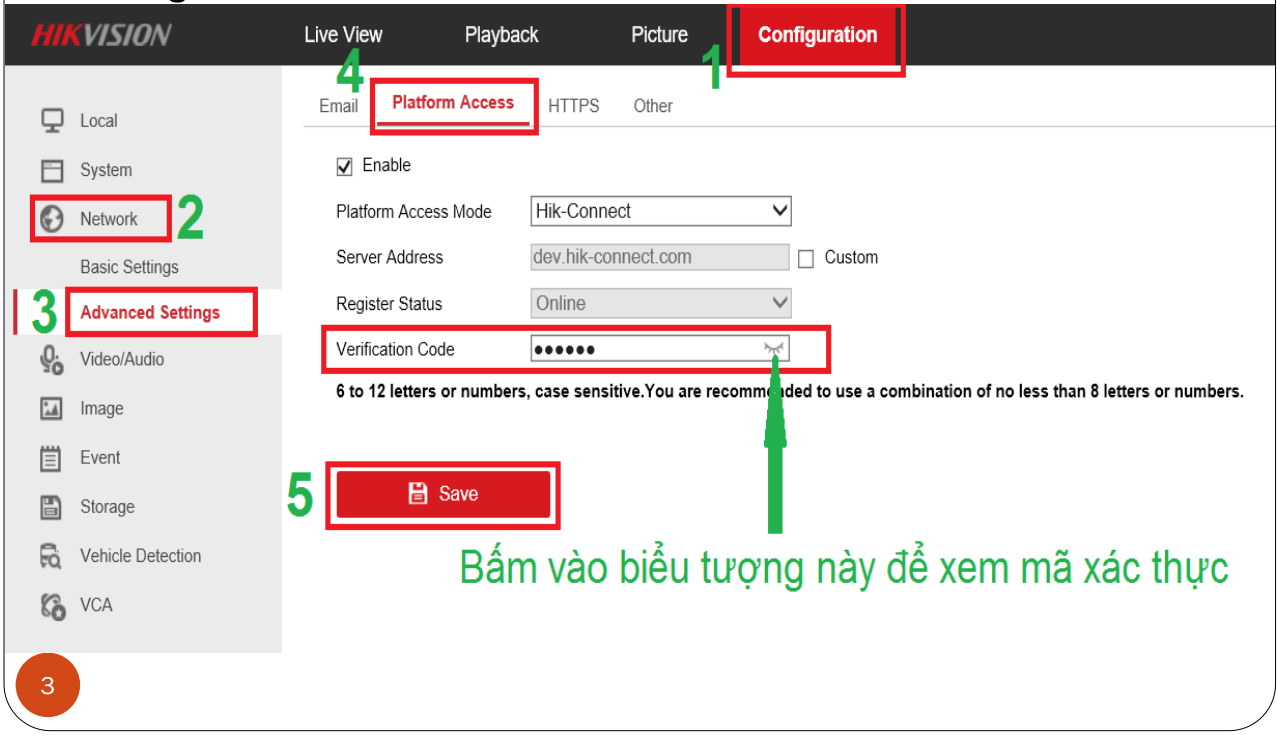Open the Storage menu entry

(x=107, y=507)
